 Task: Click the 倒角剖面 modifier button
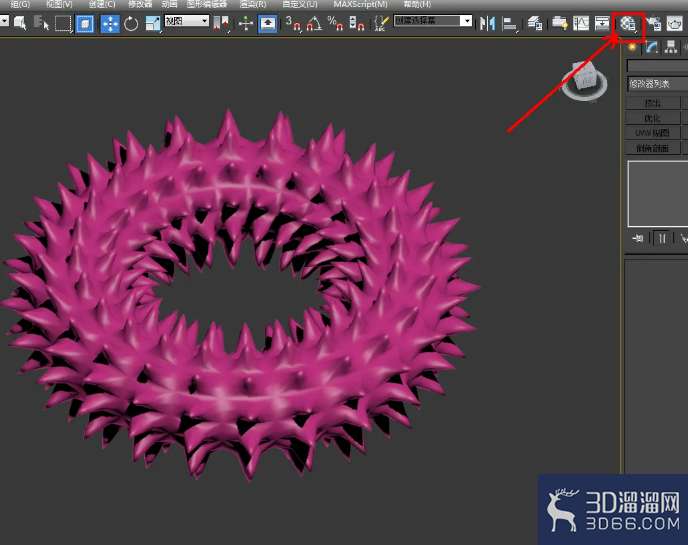[652, 148]
